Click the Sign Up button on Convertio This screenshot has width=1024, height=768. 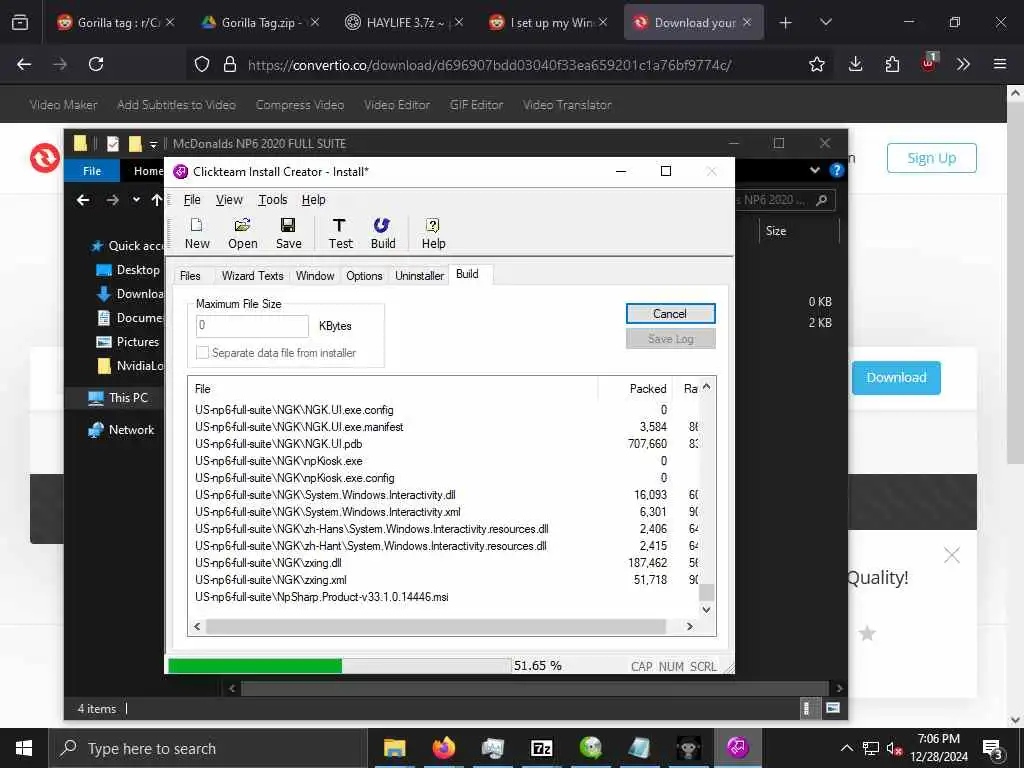point(931,158)
